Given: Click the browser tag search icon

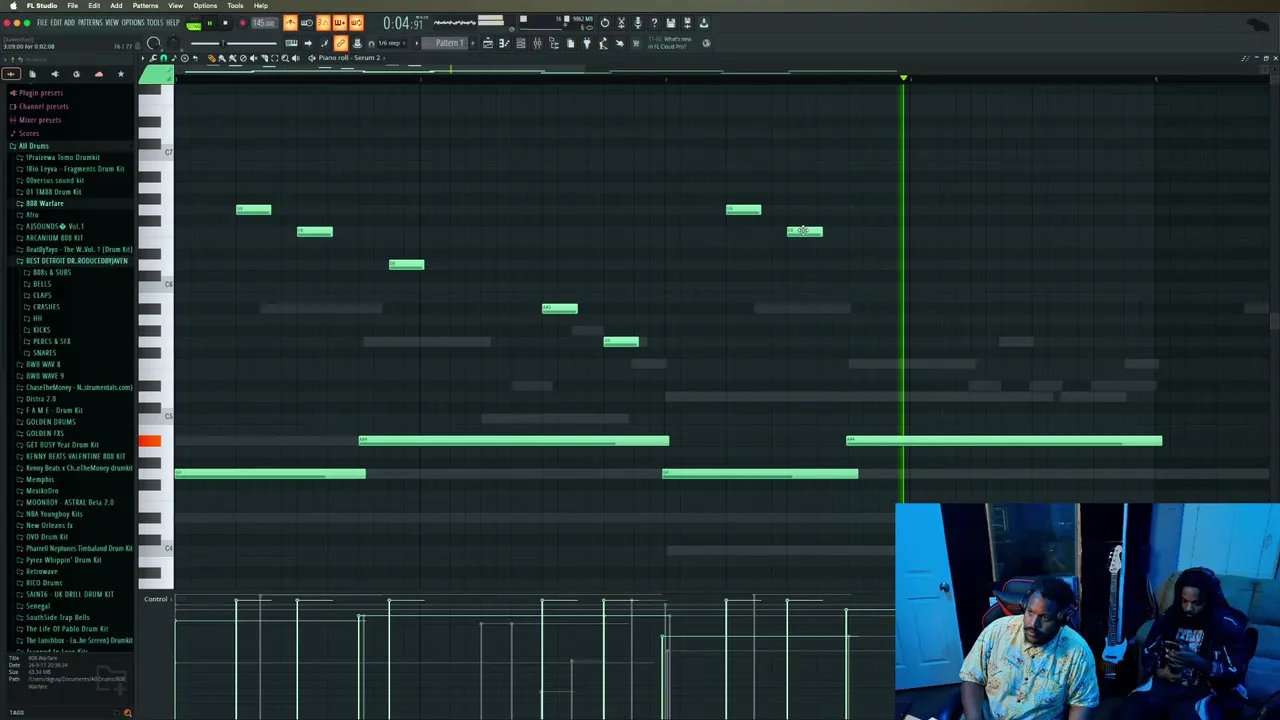Looking at the screenshot, I should pos(127,713).
